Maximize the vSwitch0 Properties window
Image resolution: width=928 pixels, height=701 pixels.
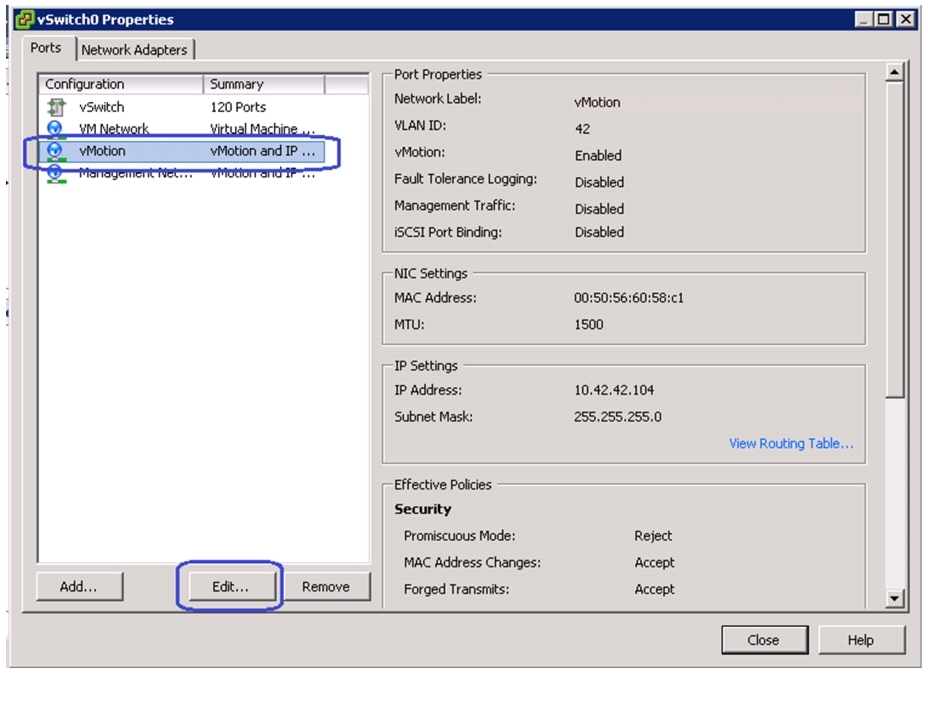coord(884,20)
